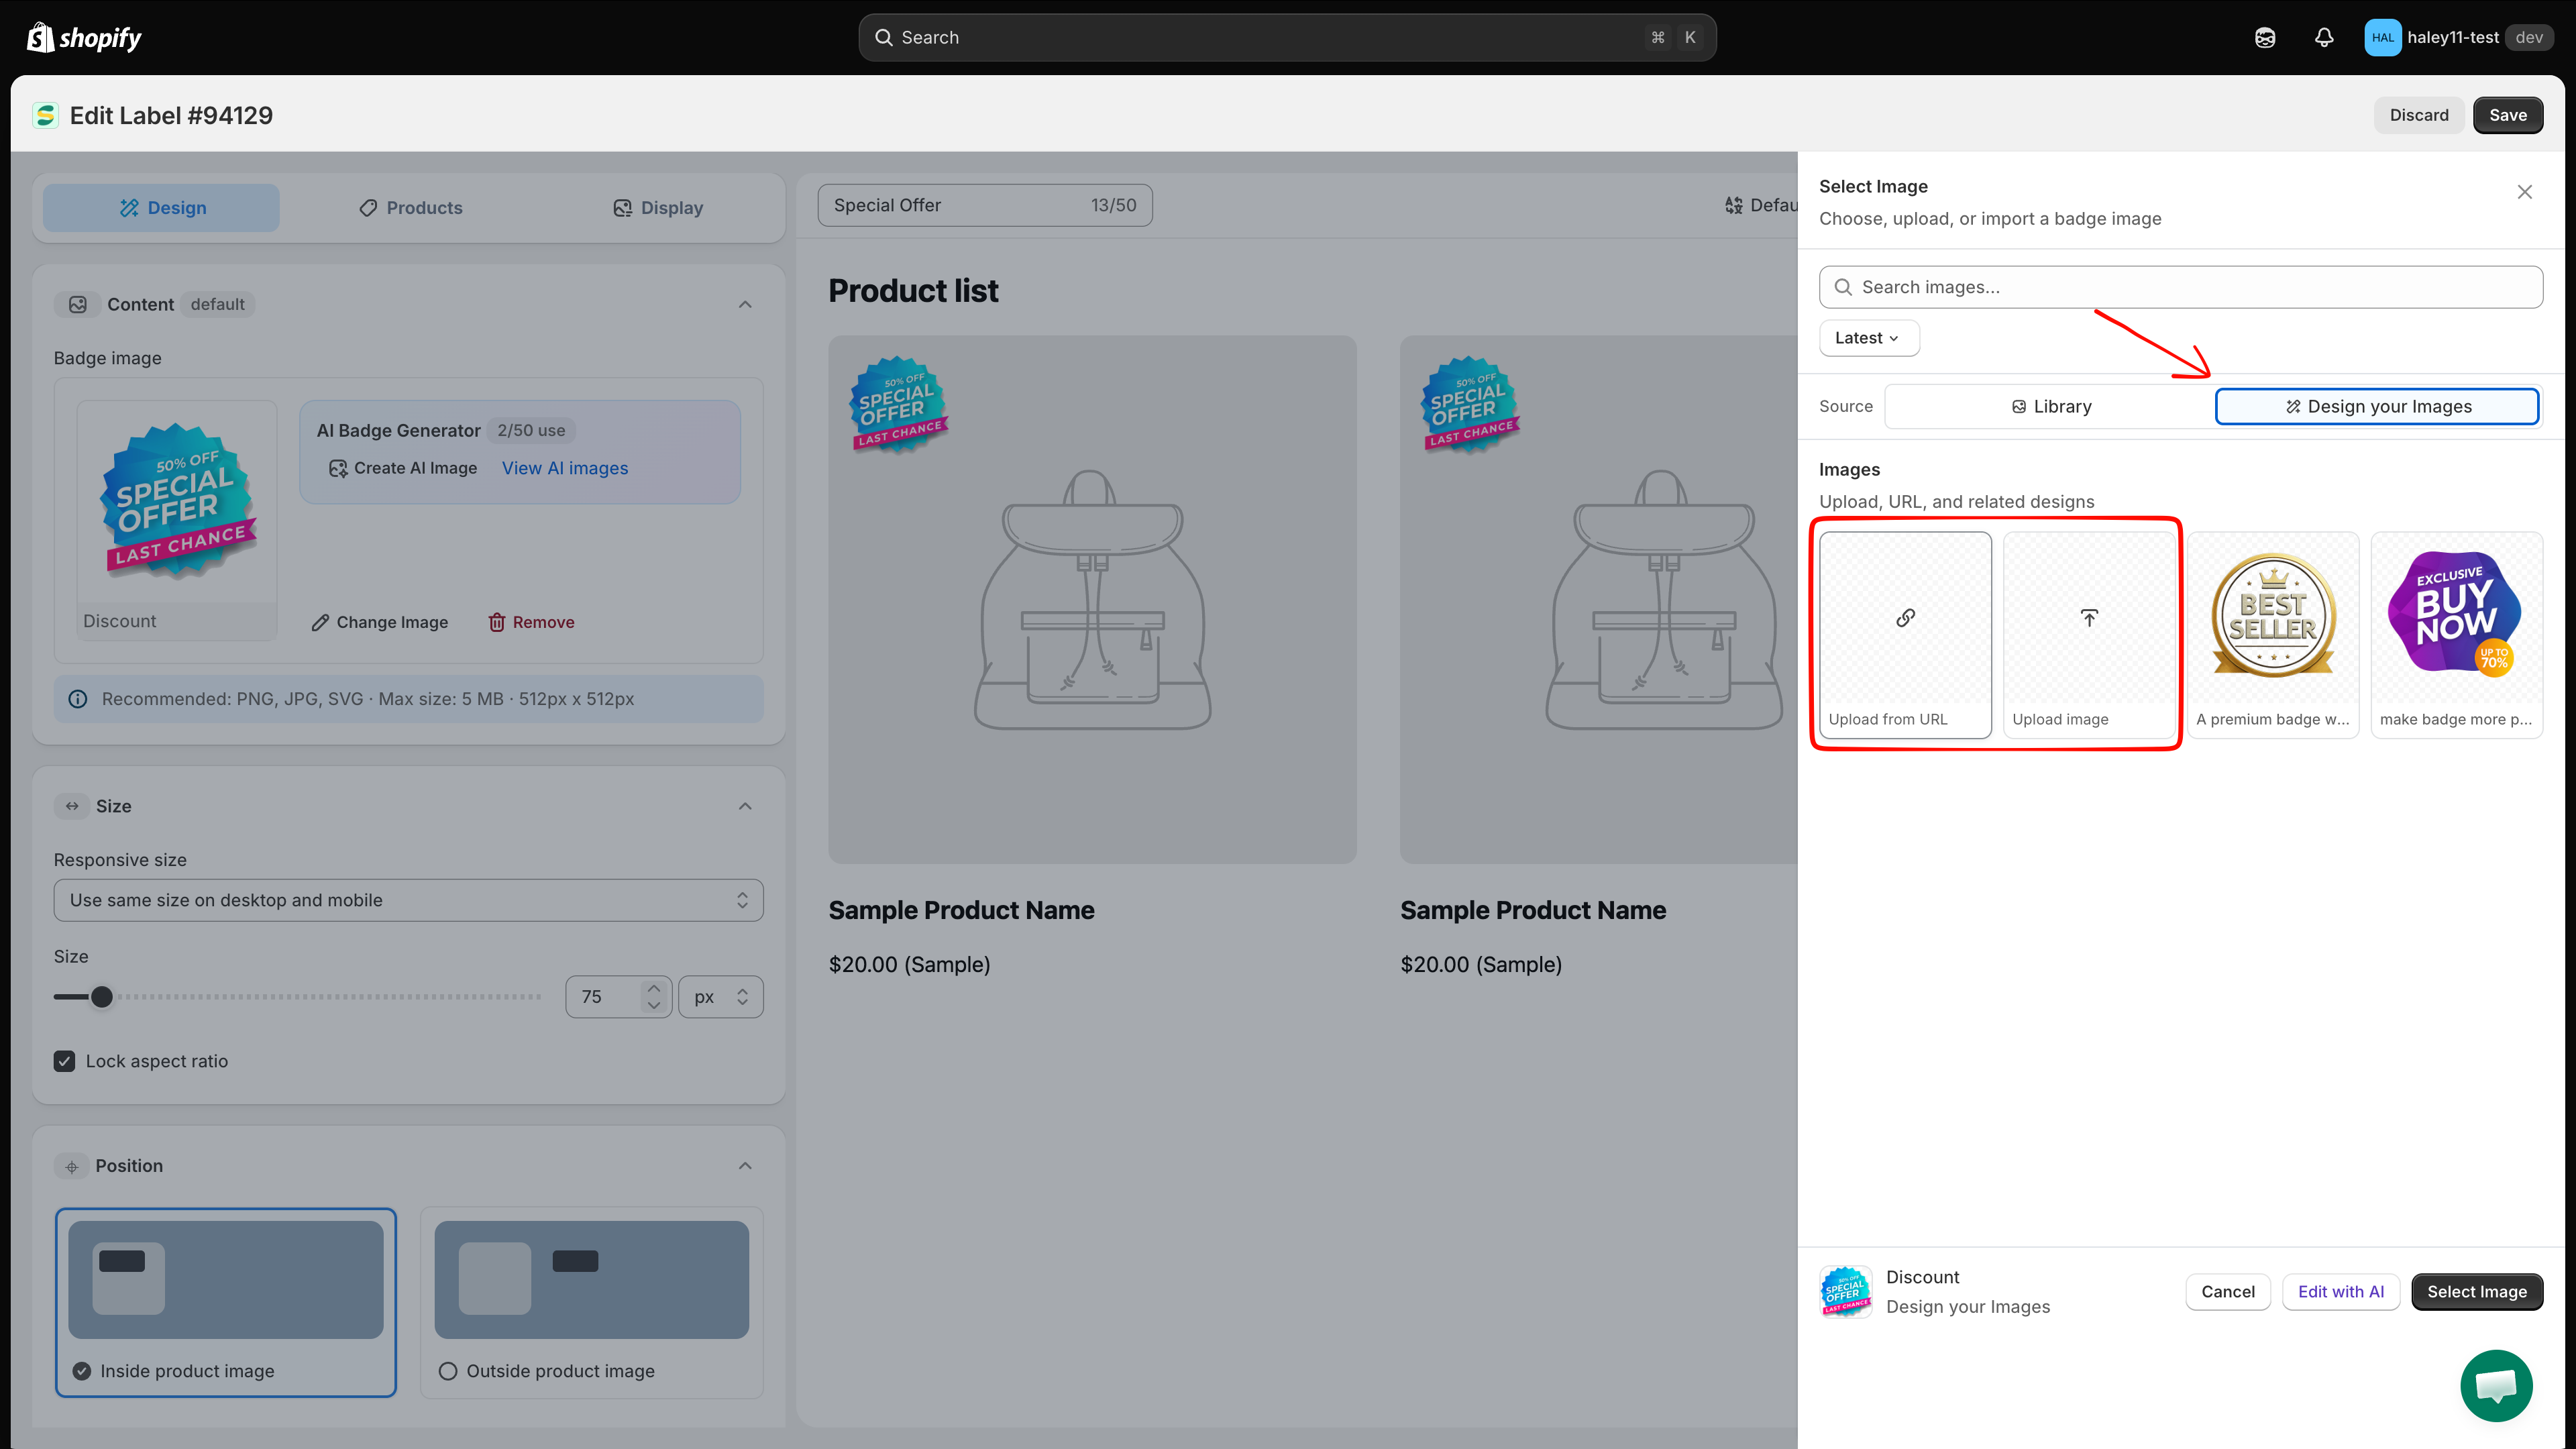The height and width of the screenshot is (1449, 2576).
Task: Click the HAL account avatar
Action: (x=2382, y=37)
